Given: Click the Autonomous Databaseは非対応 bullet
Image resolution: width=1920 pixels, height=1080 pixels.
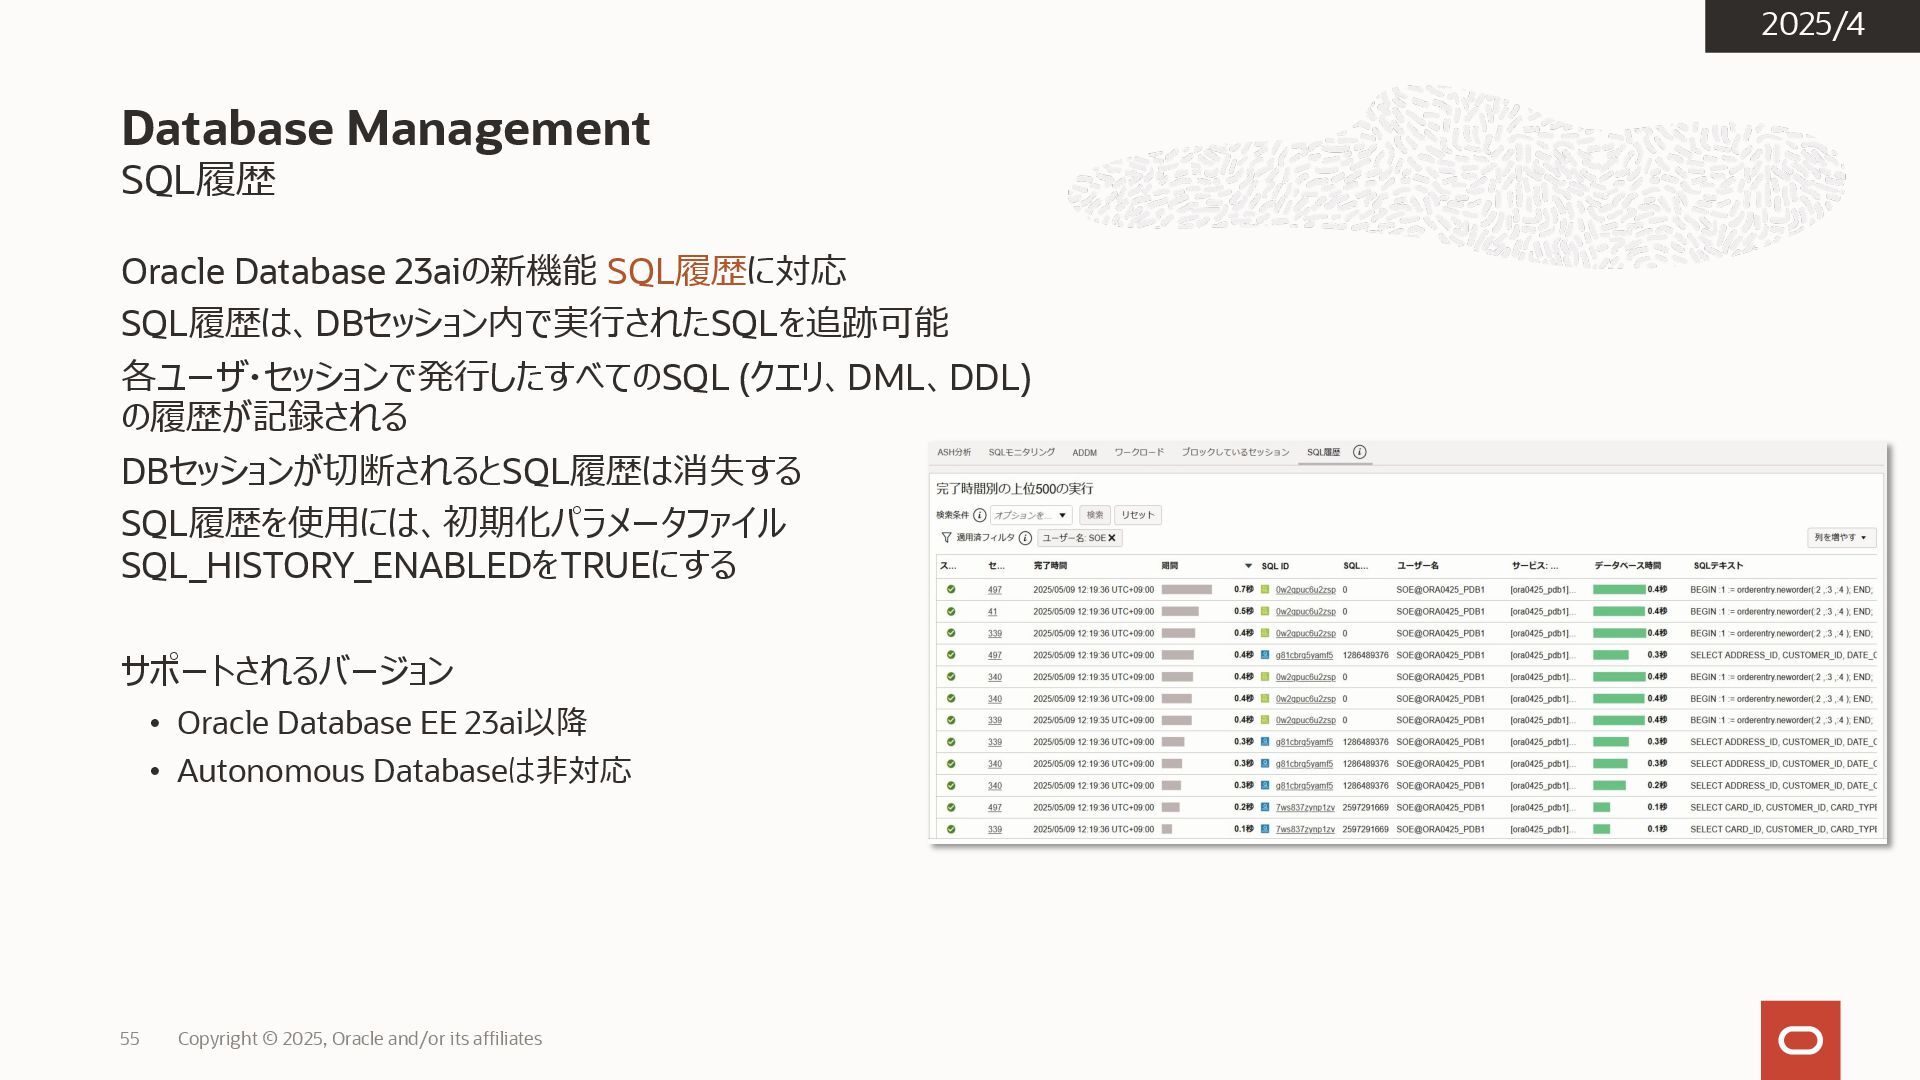Looking at the screenshot, I should (x=404, y=771).
